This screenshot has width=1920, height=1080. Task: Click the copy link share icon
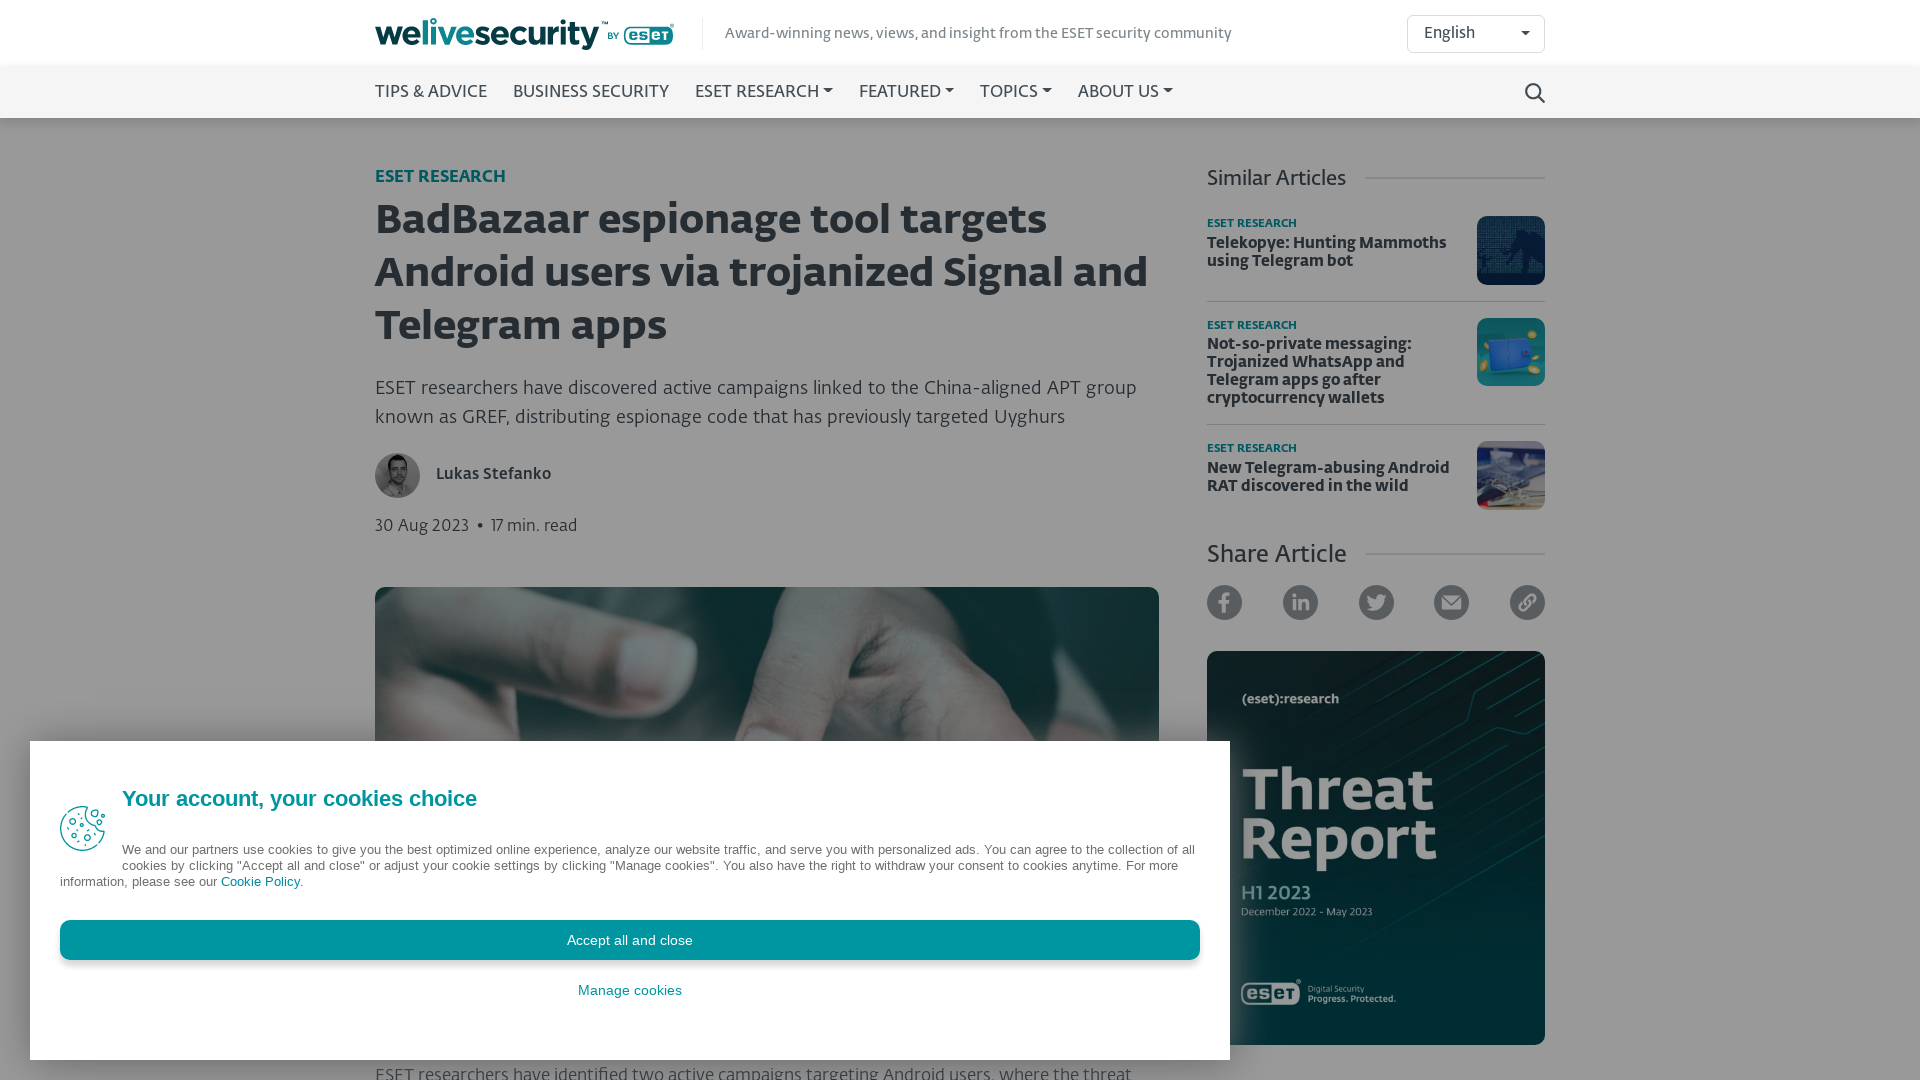(x=1526, y=601)
